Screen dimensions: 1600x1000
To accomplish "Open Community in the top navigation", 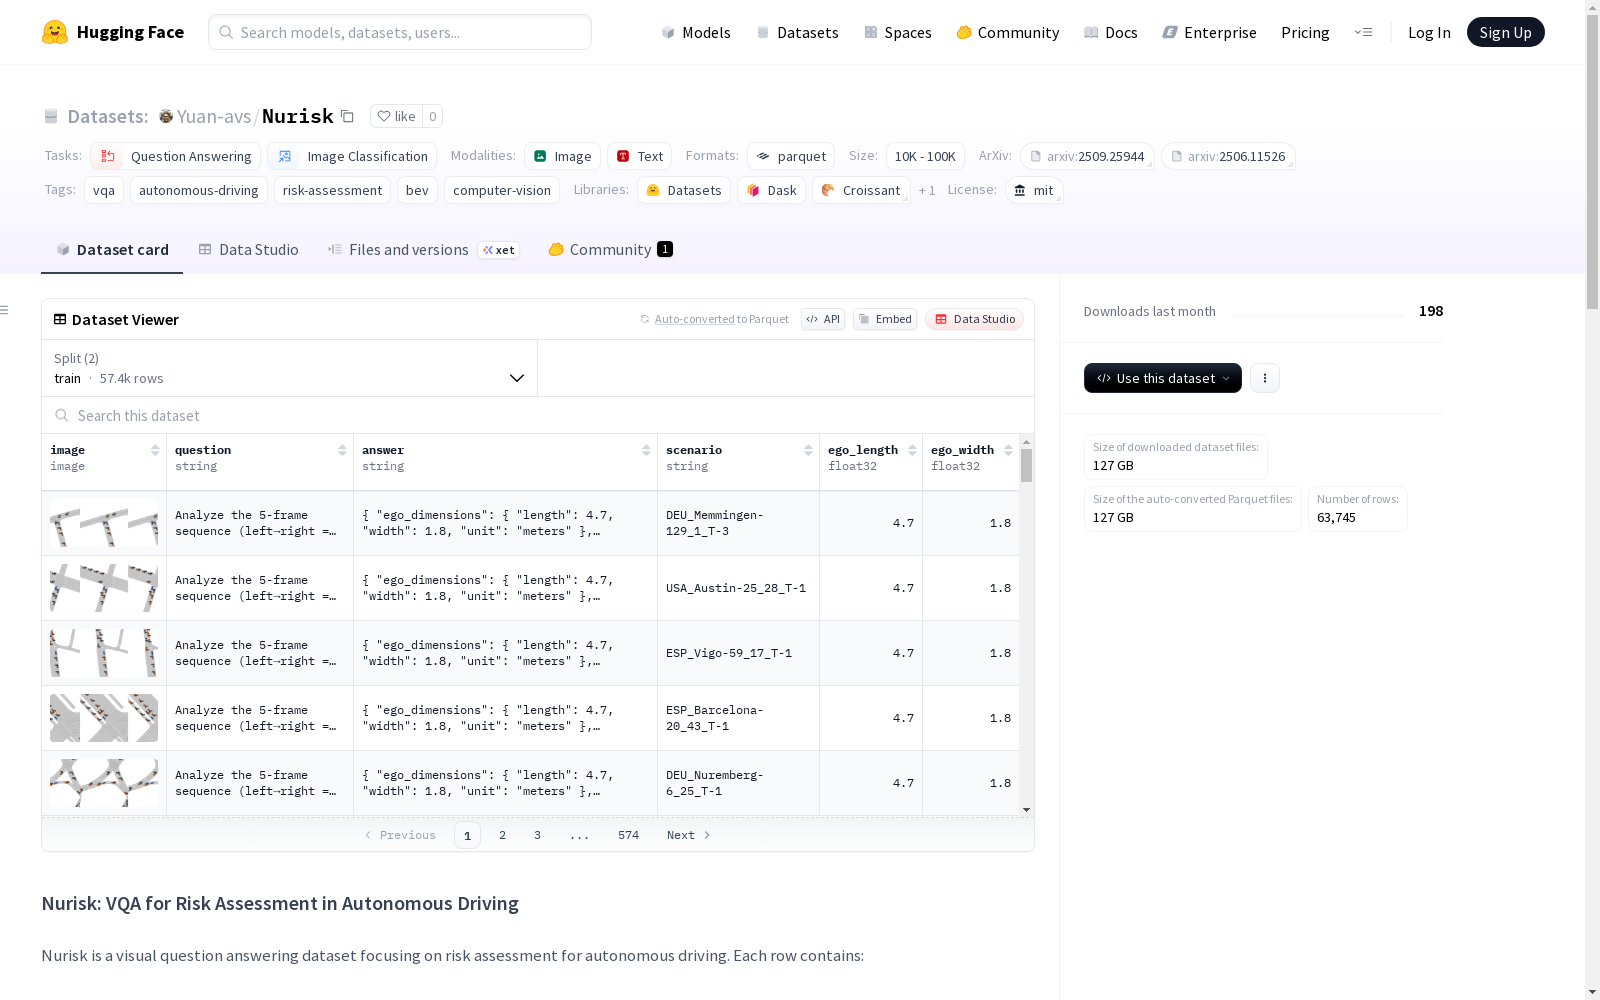I will pyautogui.click(x=1007, y=32).
